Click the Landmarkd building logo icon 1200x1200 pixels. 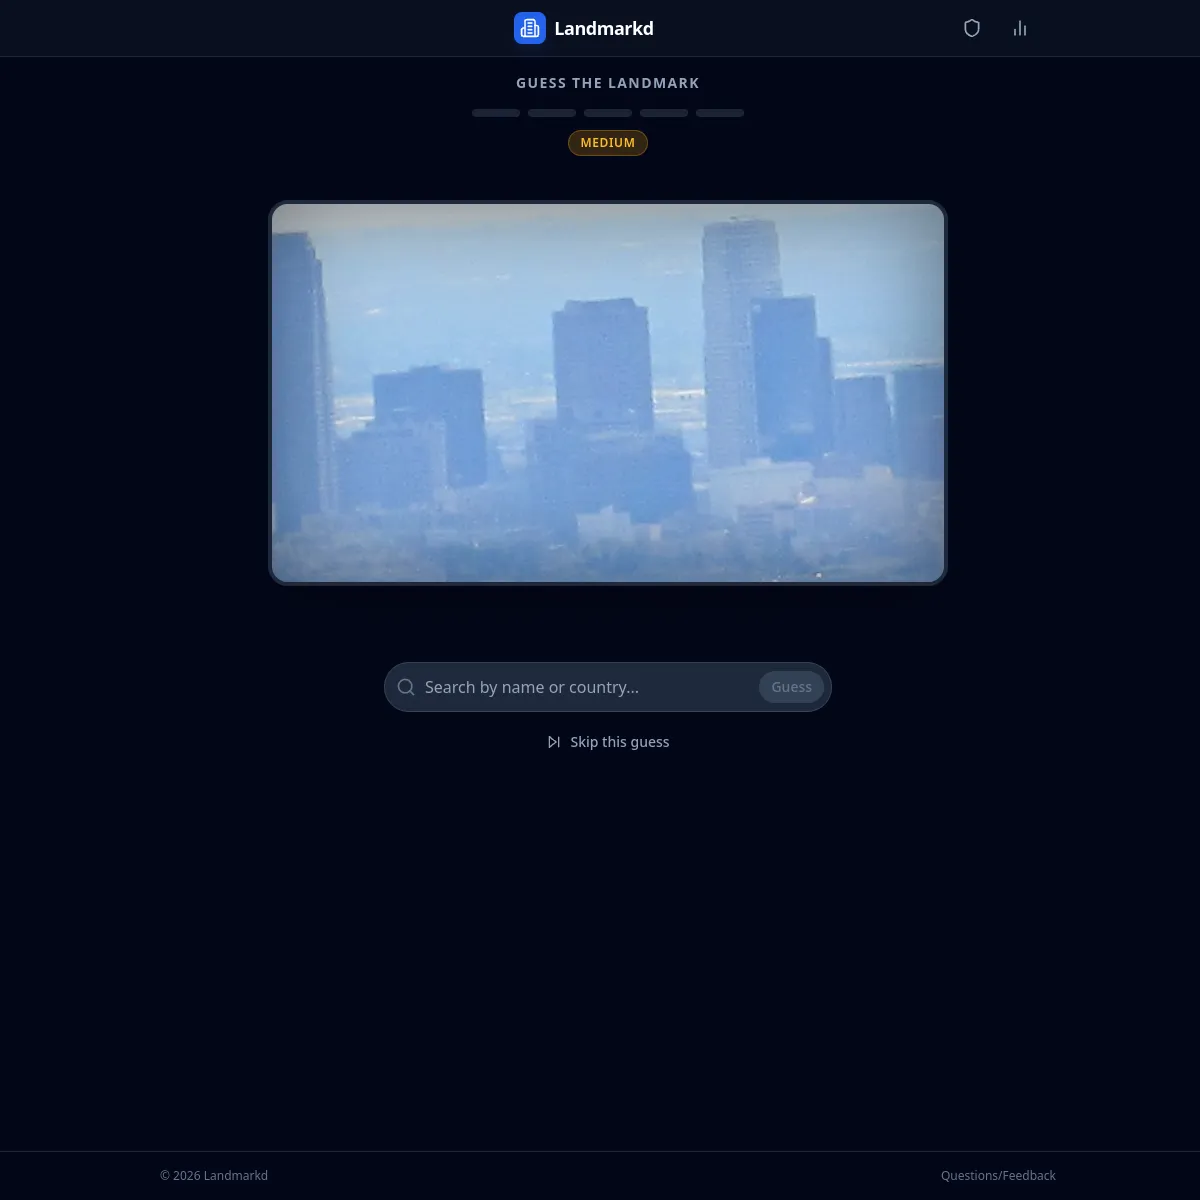530,28
